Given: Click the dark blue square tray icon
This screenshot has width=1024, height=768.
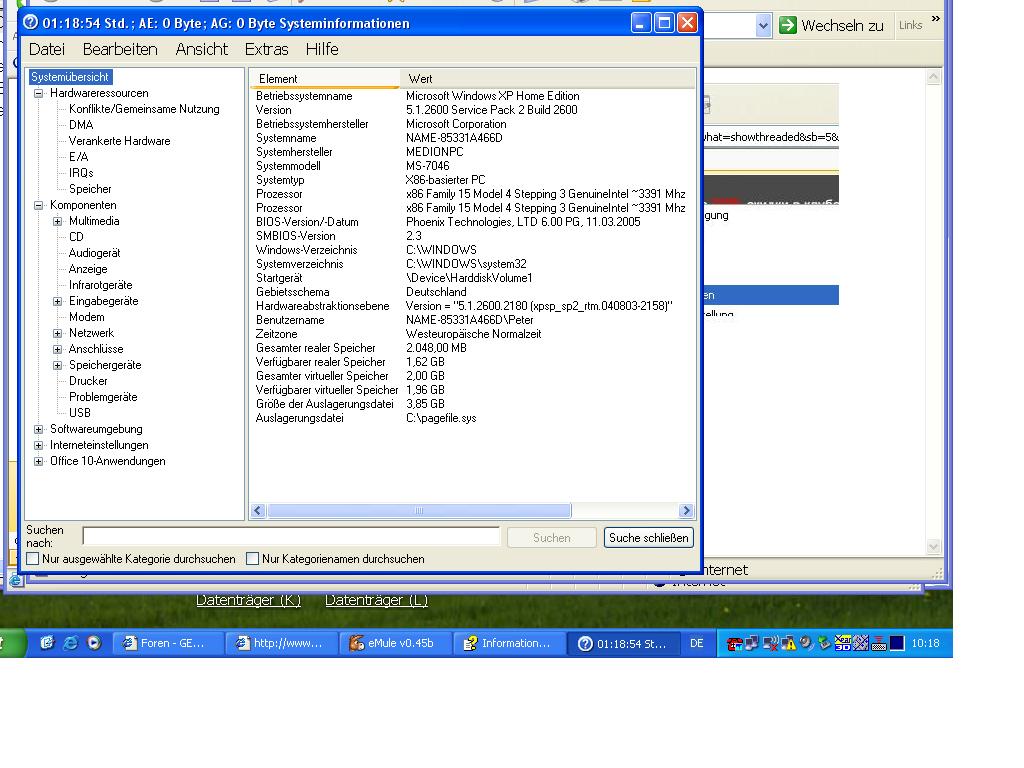Looking at the screenshot, I should 897,643.
